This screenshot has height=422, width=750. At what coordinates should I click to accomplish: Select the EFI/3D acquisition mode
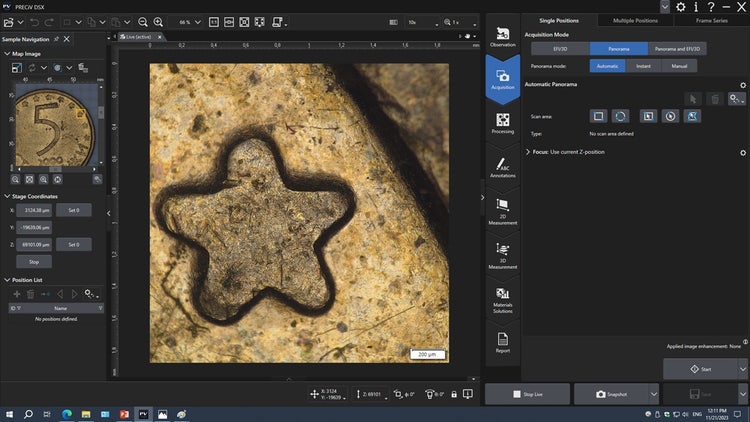[559, 48]
